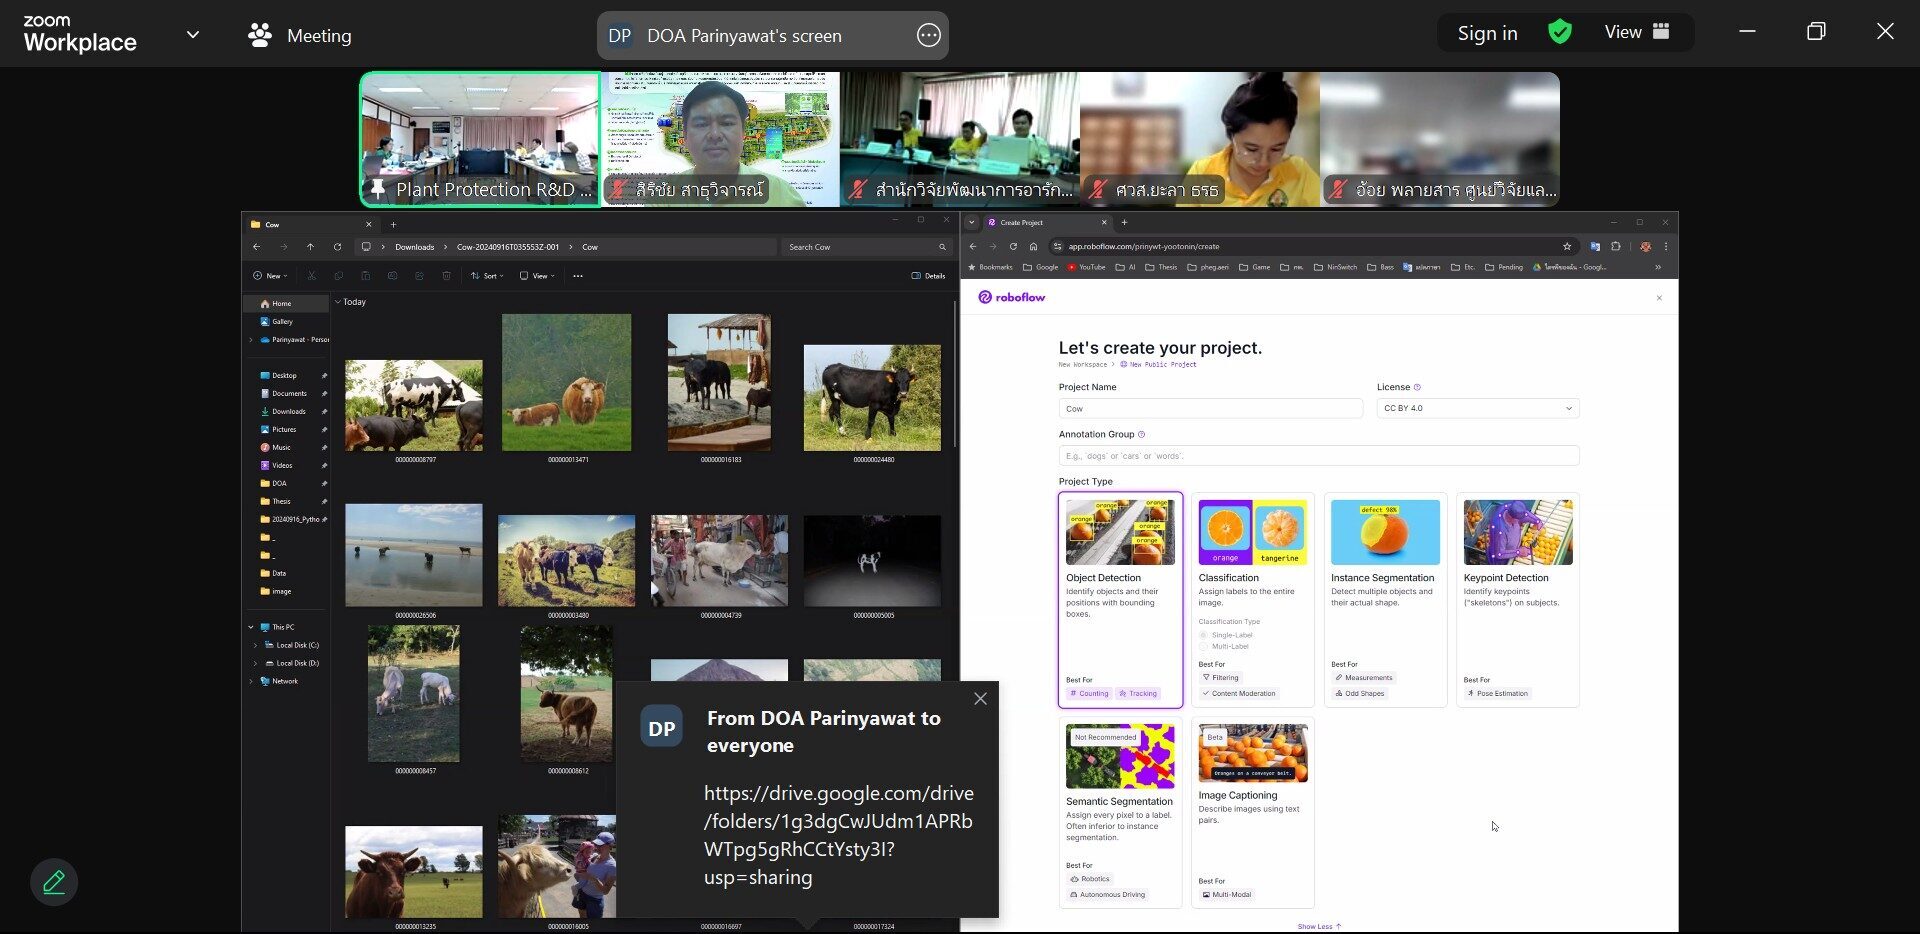Click the roboflow logo
This screenshot has width=1920, height=934.
click(1012, 297)
